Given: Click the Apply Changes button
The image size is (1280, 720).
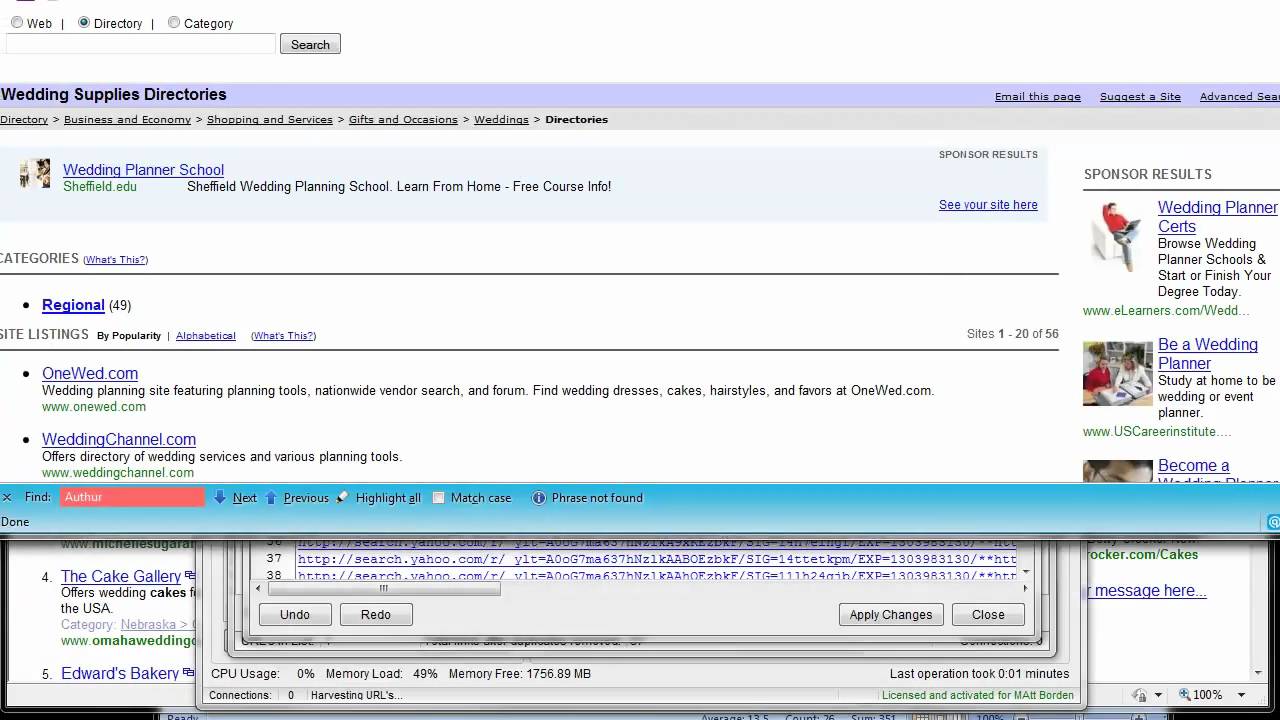Looking at the screenshot, I should click(891, 615).
